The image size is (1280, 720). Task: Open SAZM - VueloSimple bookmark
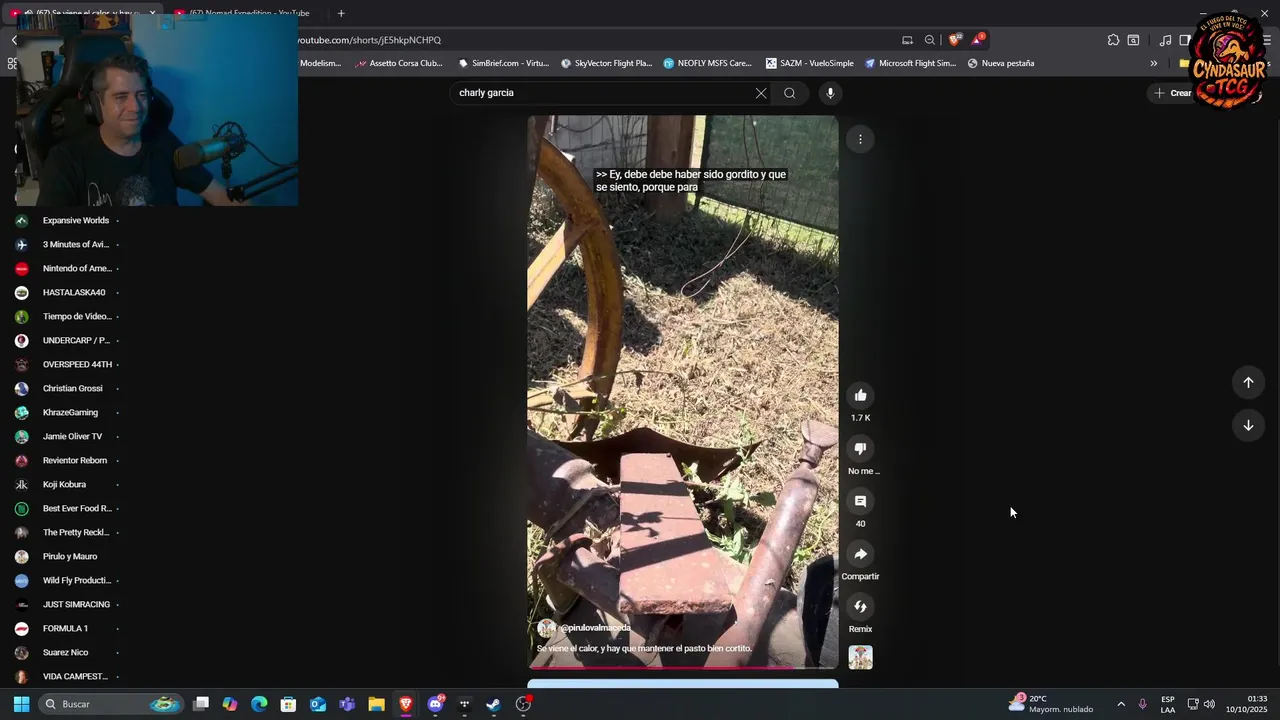[x=810, y=63]
